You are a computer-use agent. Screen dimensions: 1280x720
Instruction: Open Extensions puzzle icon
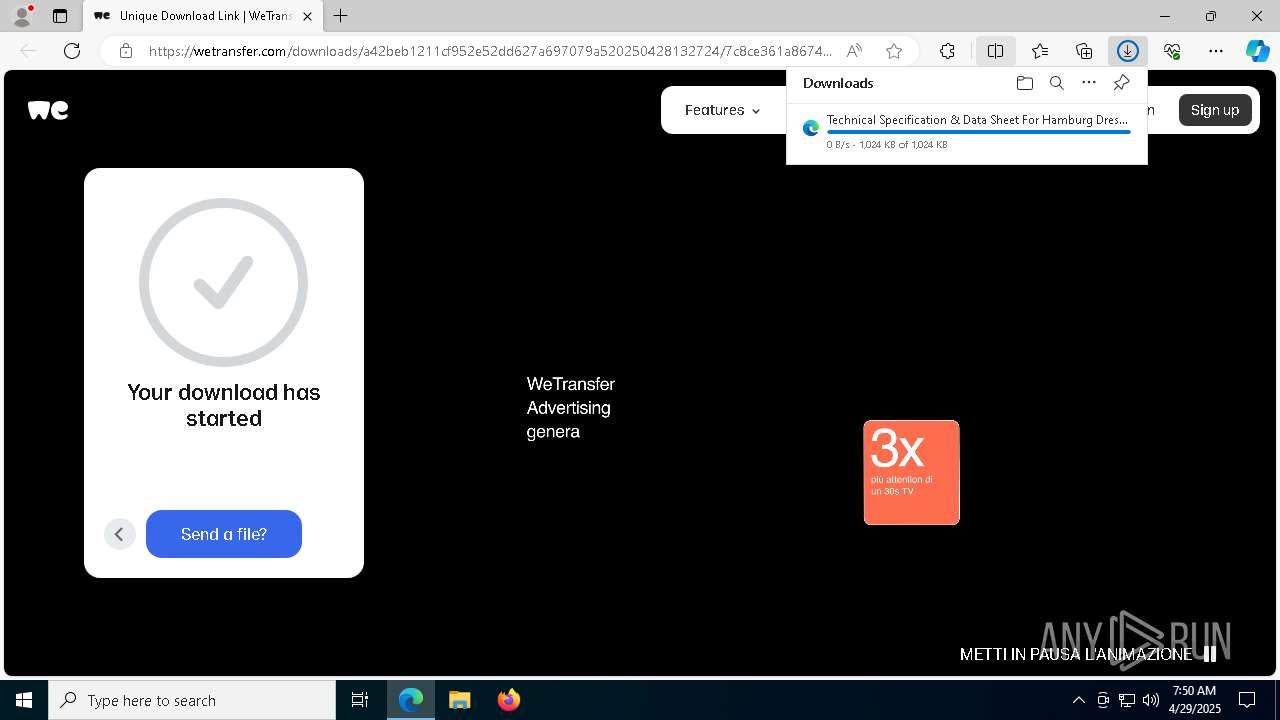(x=947, y=51)
